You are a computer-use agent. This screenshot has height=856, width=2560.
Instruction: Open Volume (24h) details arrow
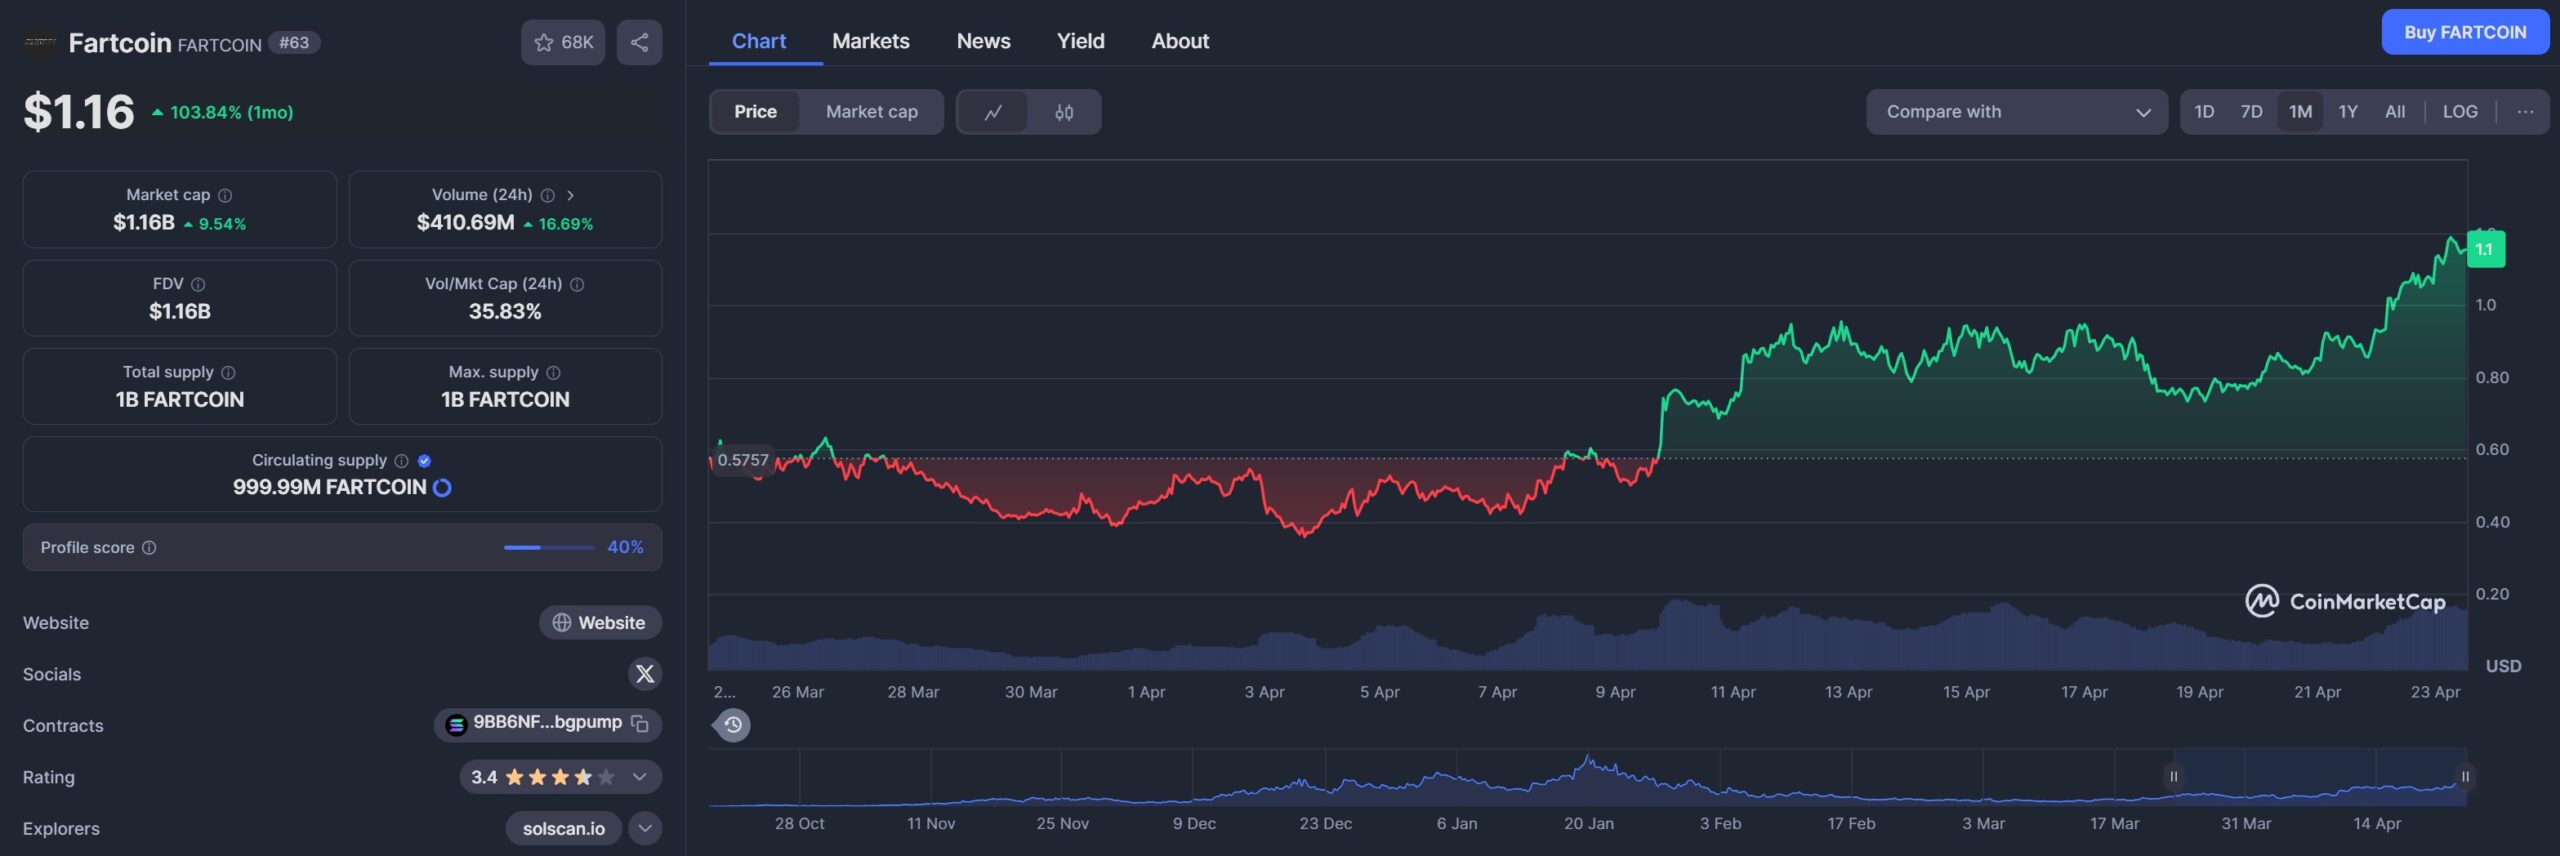[570, 195]
